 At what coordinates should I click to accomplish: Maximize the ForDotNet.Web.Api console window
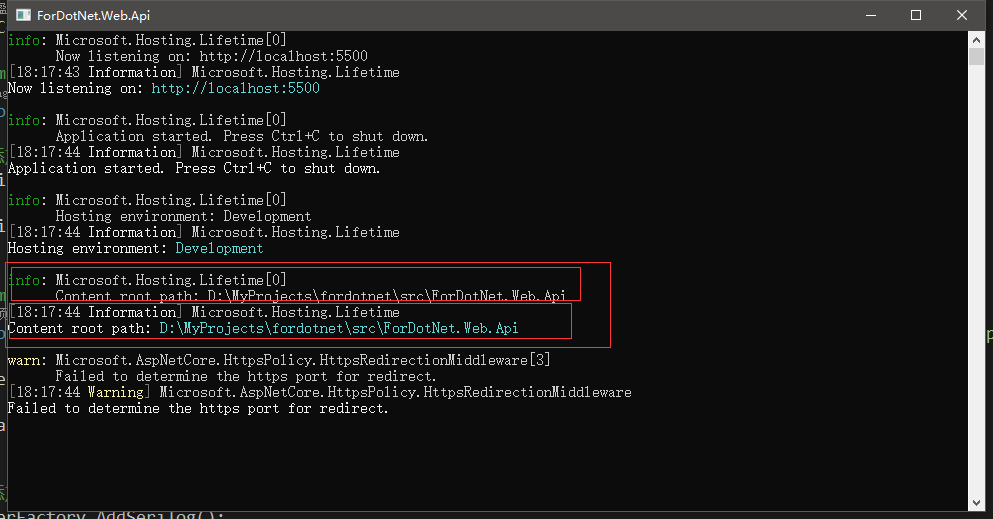[x=916, y=15]
